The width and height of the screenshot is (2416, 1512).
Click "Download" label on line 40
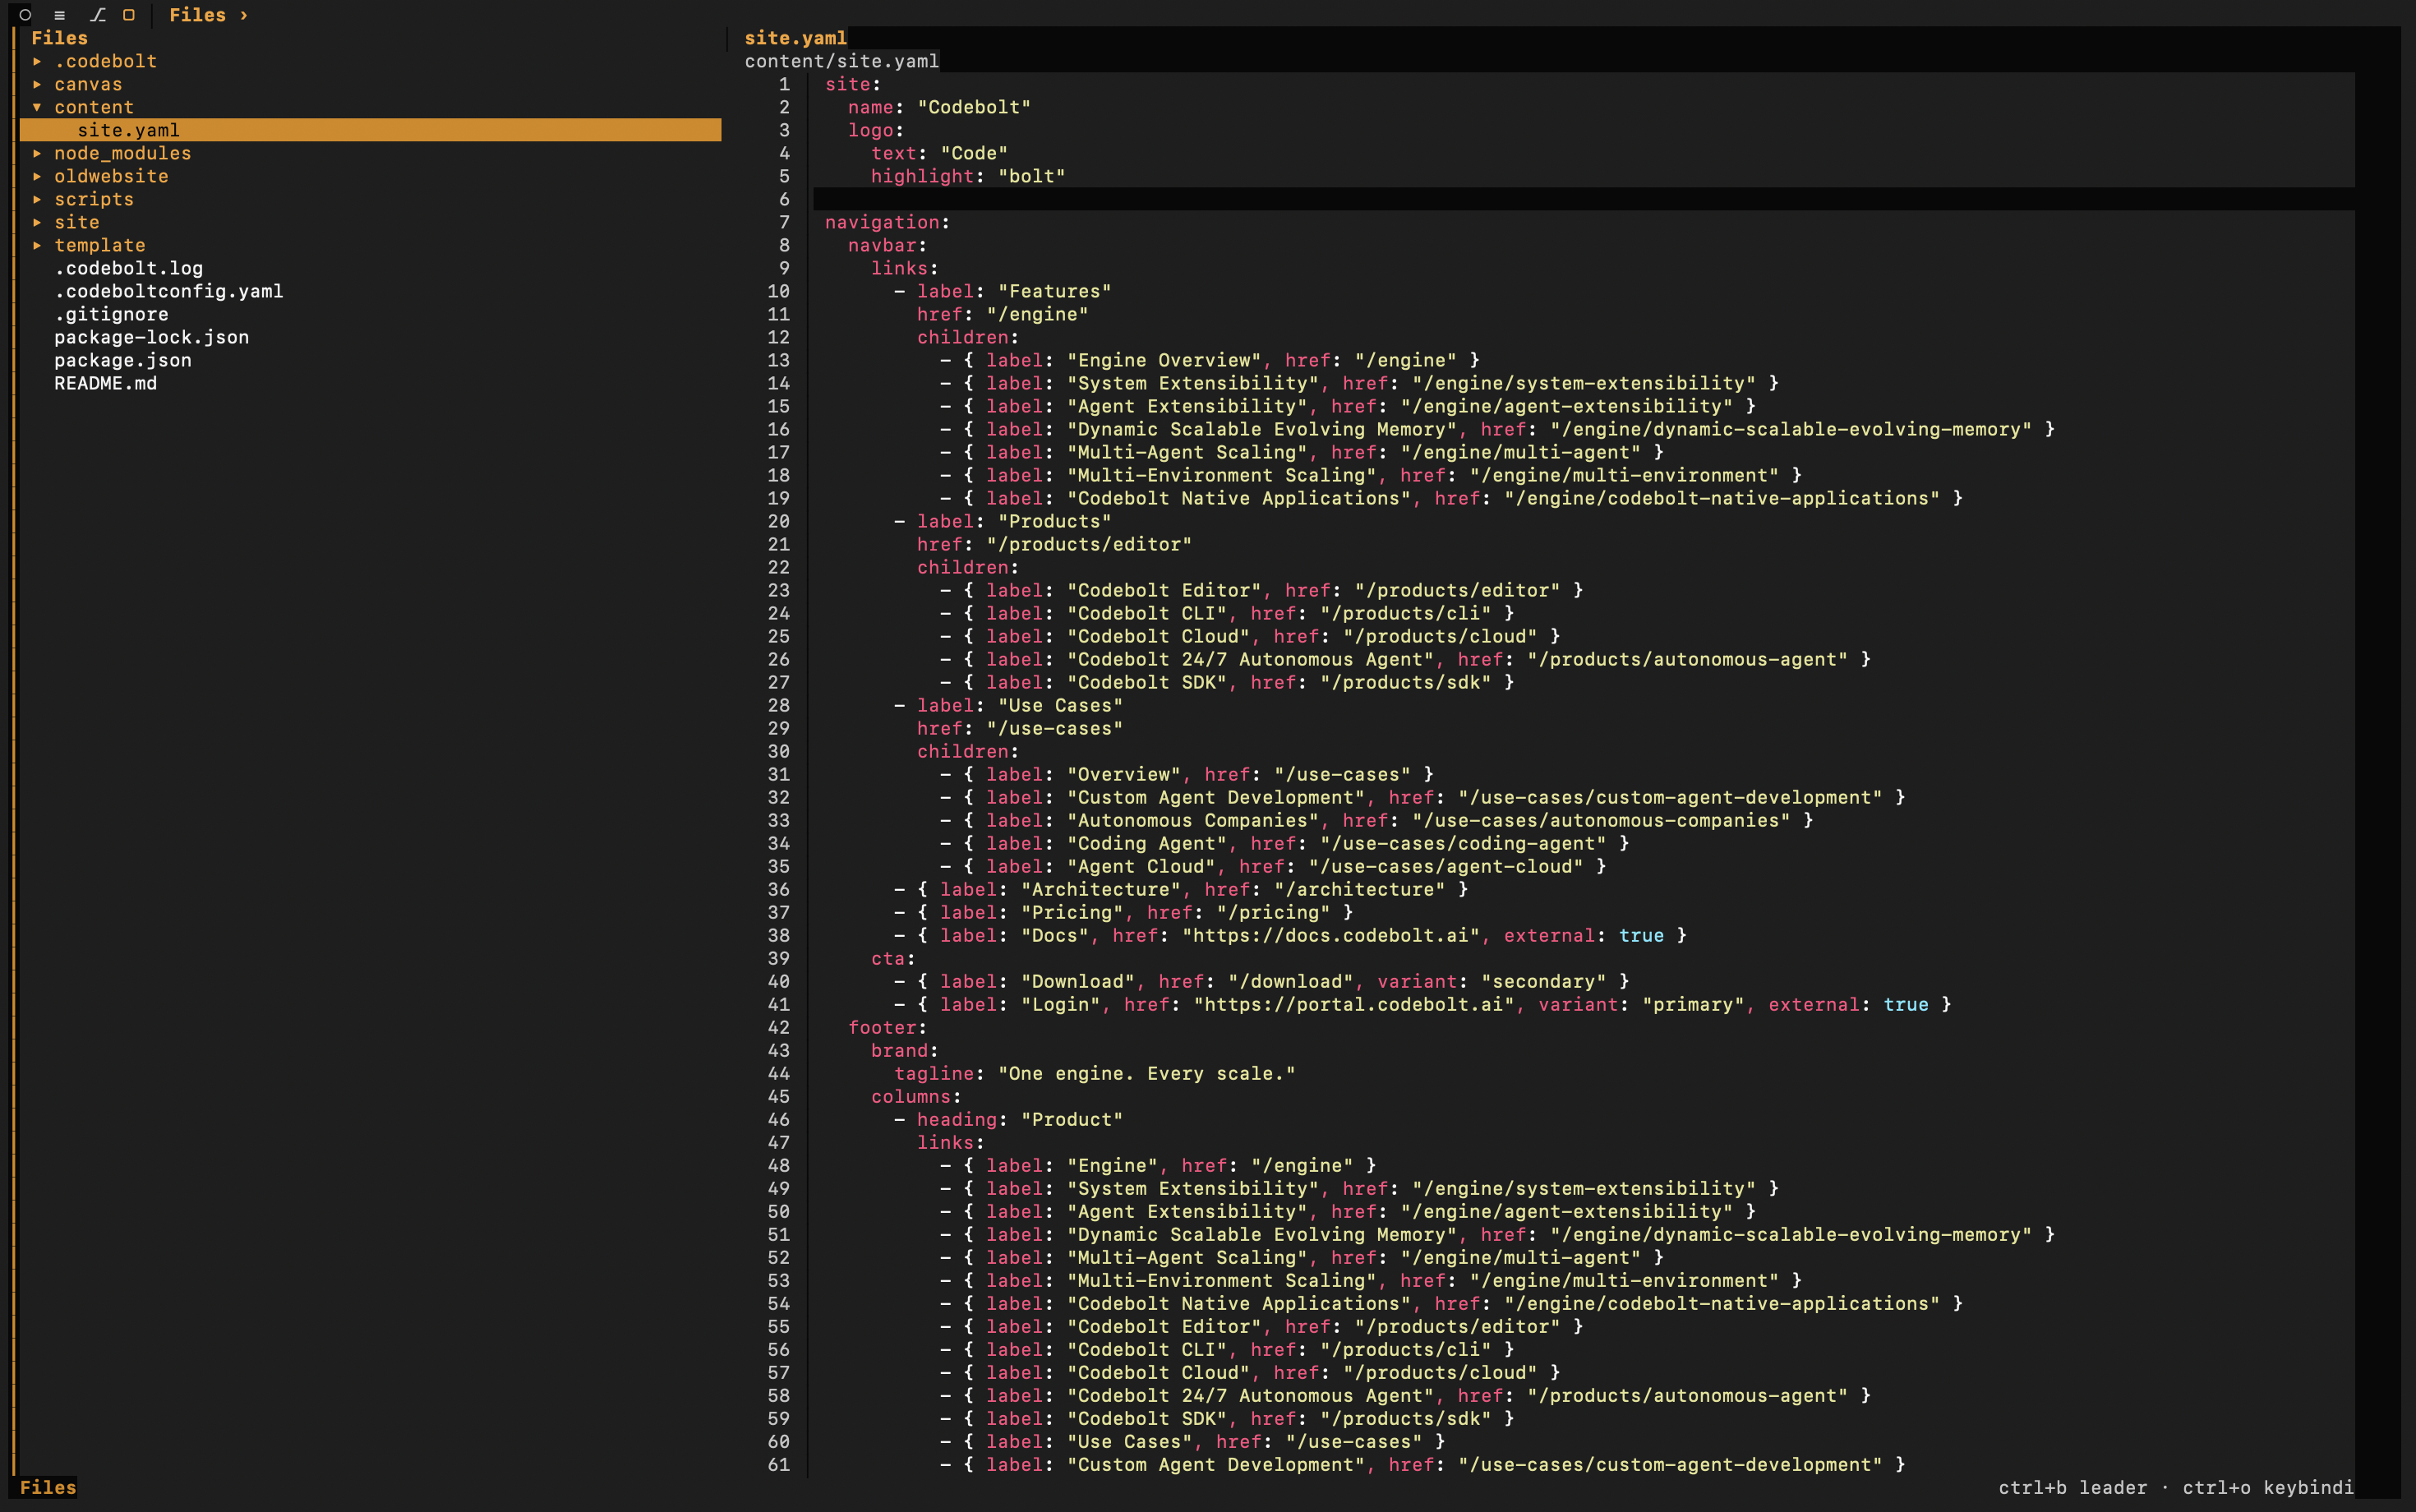point(1077,981)
